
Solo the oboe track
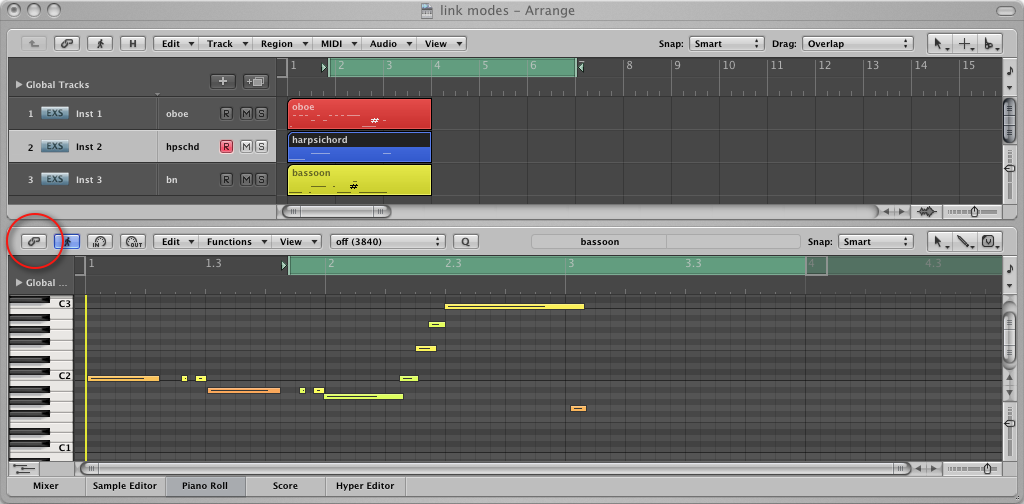pyautogui.click(x=261, y=114)
